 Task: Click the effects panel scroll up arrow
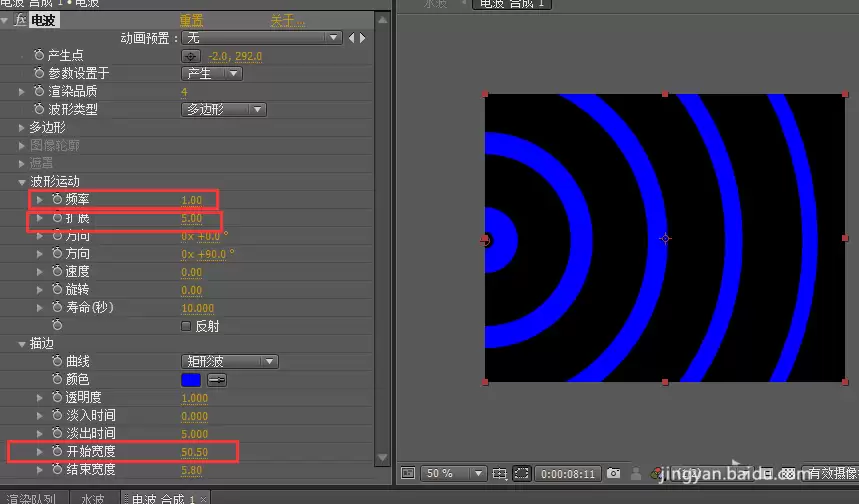point(382,20)
